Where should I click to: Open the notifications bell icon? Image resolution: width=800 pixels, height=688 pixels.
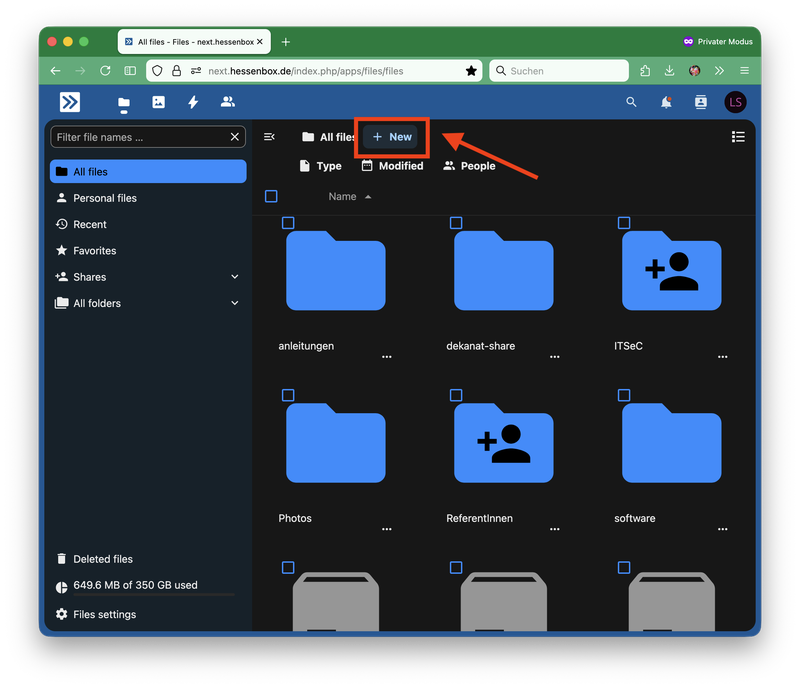click(666, 103)
